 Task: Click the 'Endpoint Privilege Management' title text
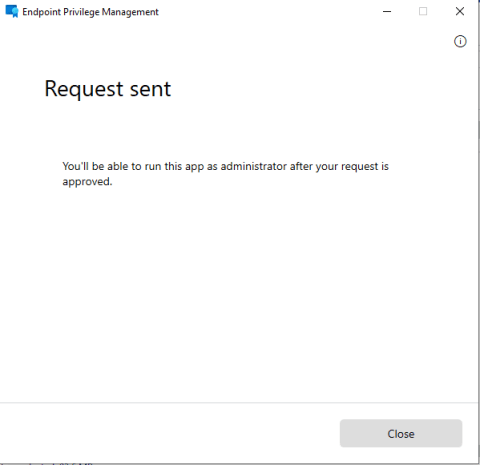[90, 12]
